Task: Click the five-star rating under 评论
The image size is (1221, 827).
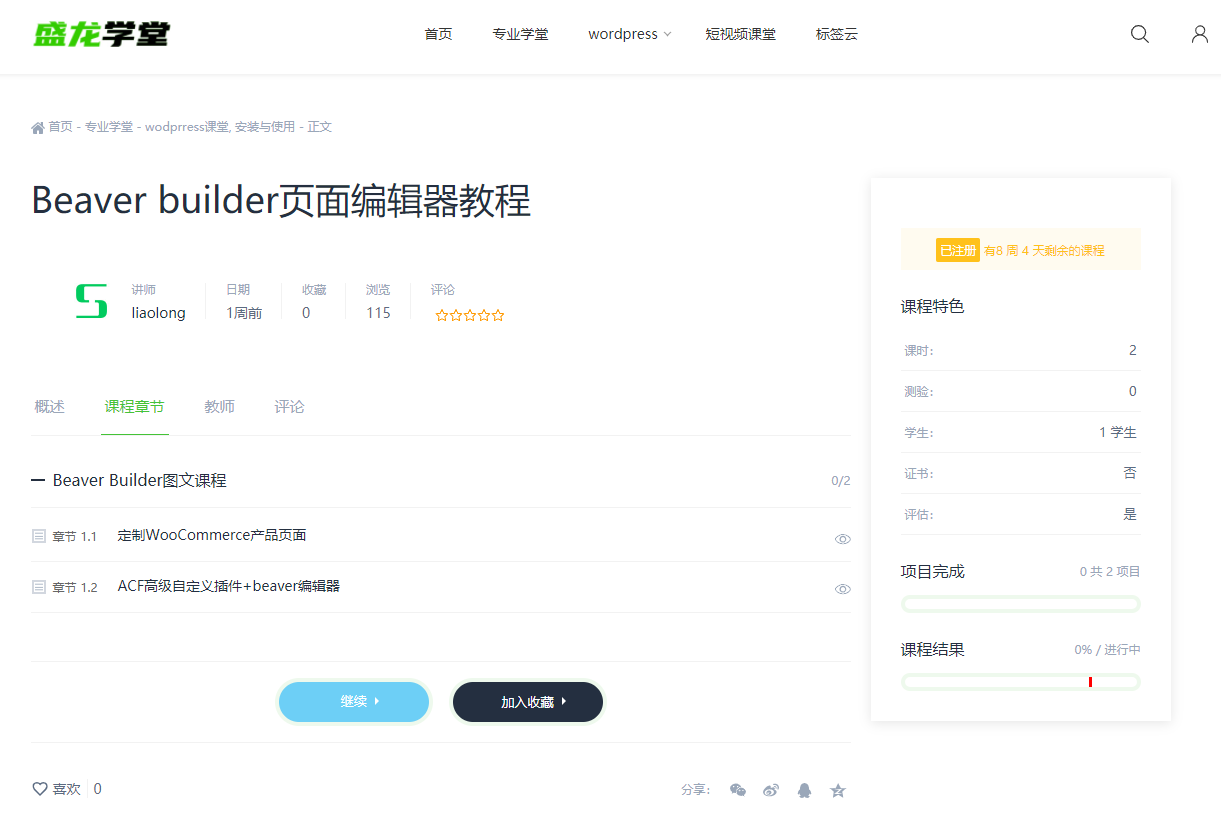Action: pyautogui.click(x=470, y=315)
